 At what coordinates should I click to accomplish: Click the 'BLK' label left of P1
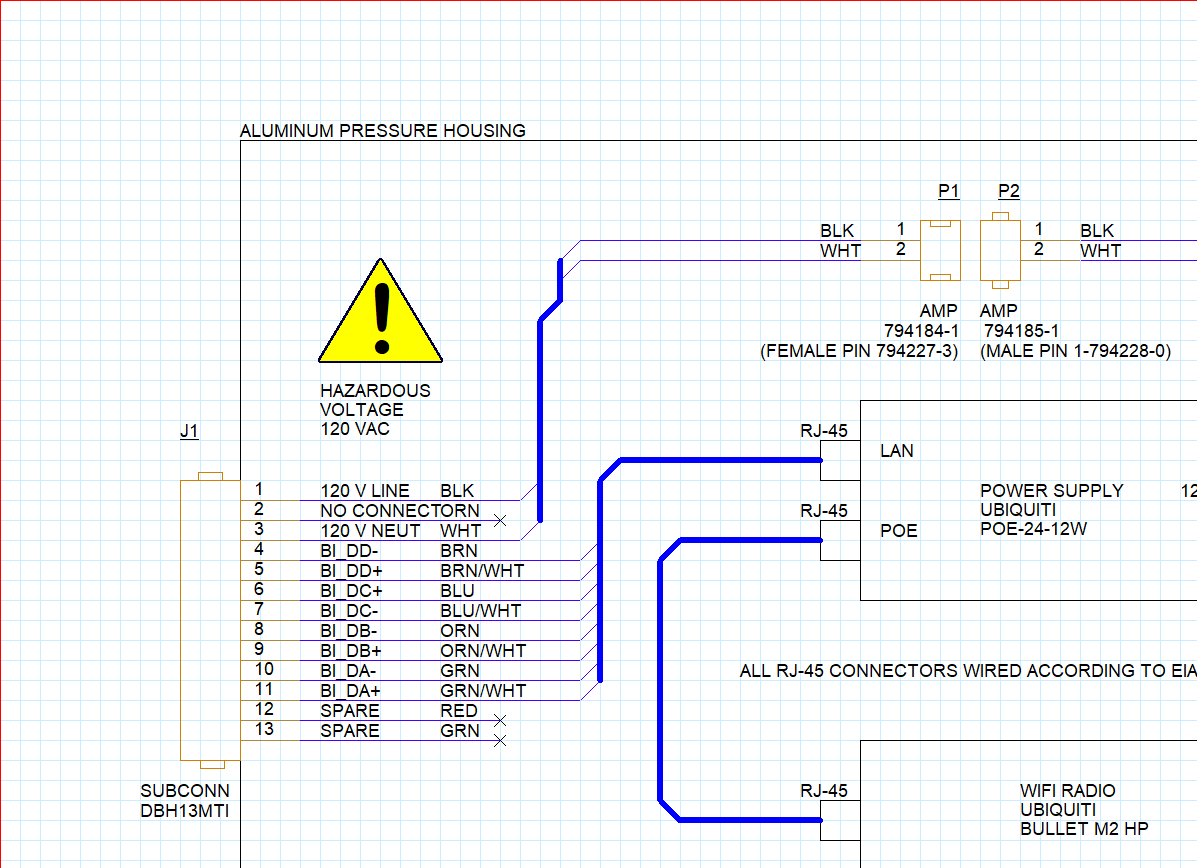click(x=837, y=231)
